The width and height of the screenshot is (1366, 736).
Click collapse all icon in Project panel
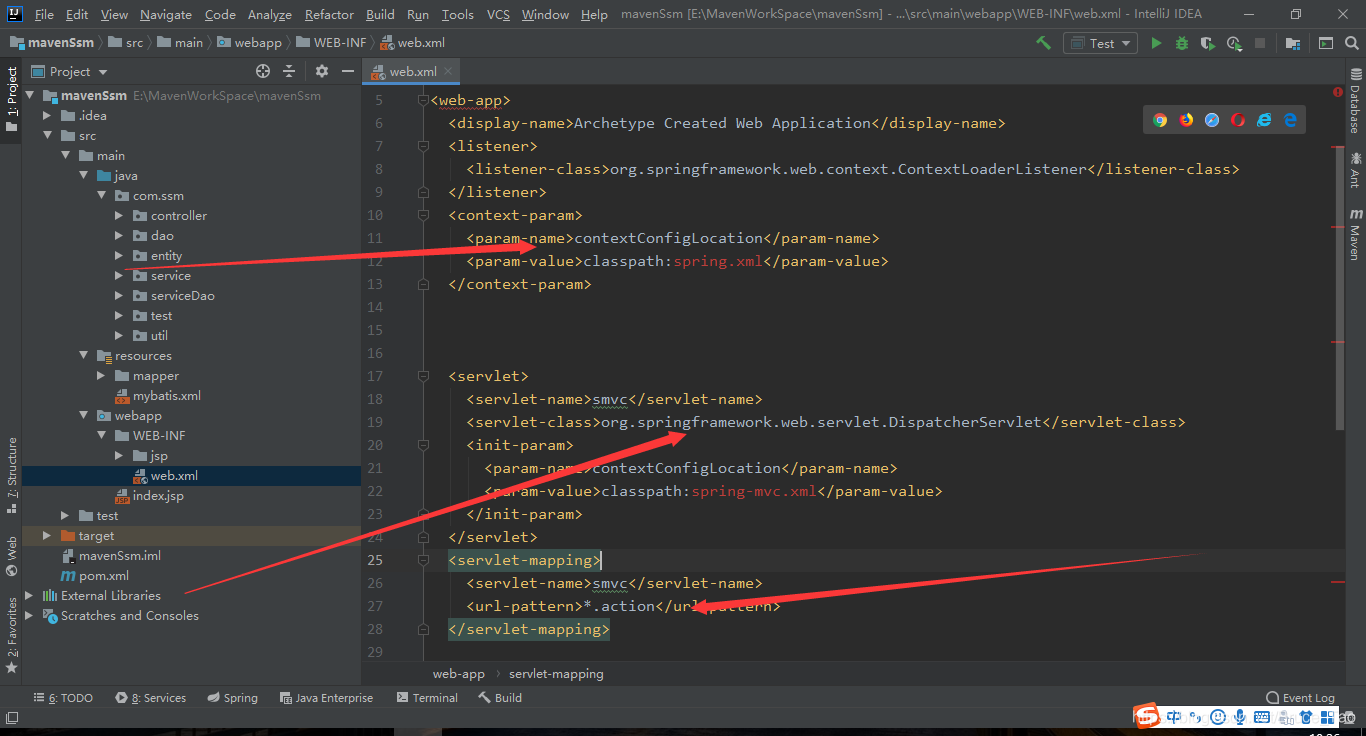(x=289, y=71)
